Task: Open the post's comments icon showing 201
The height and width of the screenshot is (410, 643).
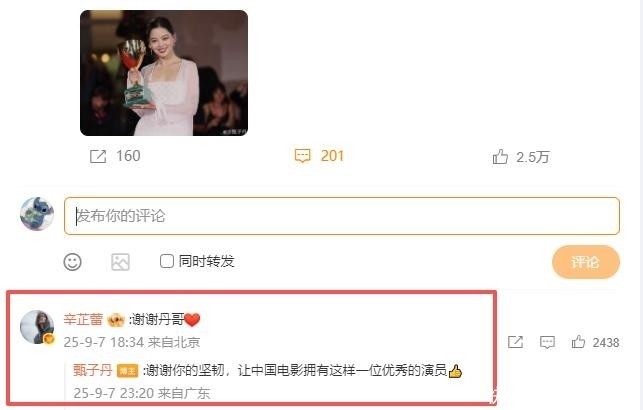Action: pos(303,156)
